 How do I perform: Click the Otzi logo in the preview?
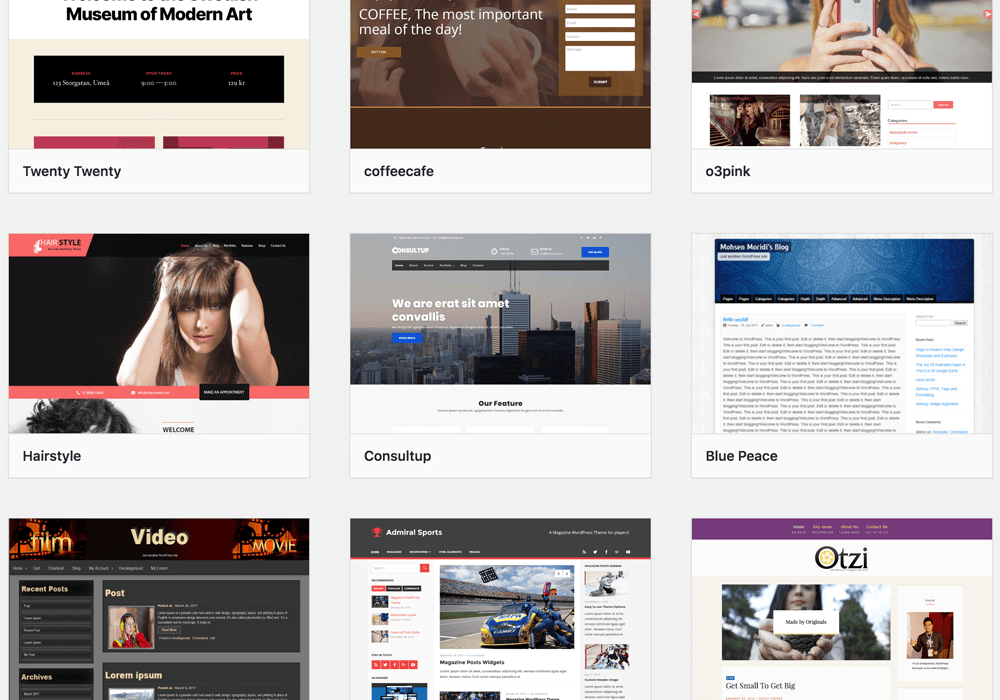840,558
